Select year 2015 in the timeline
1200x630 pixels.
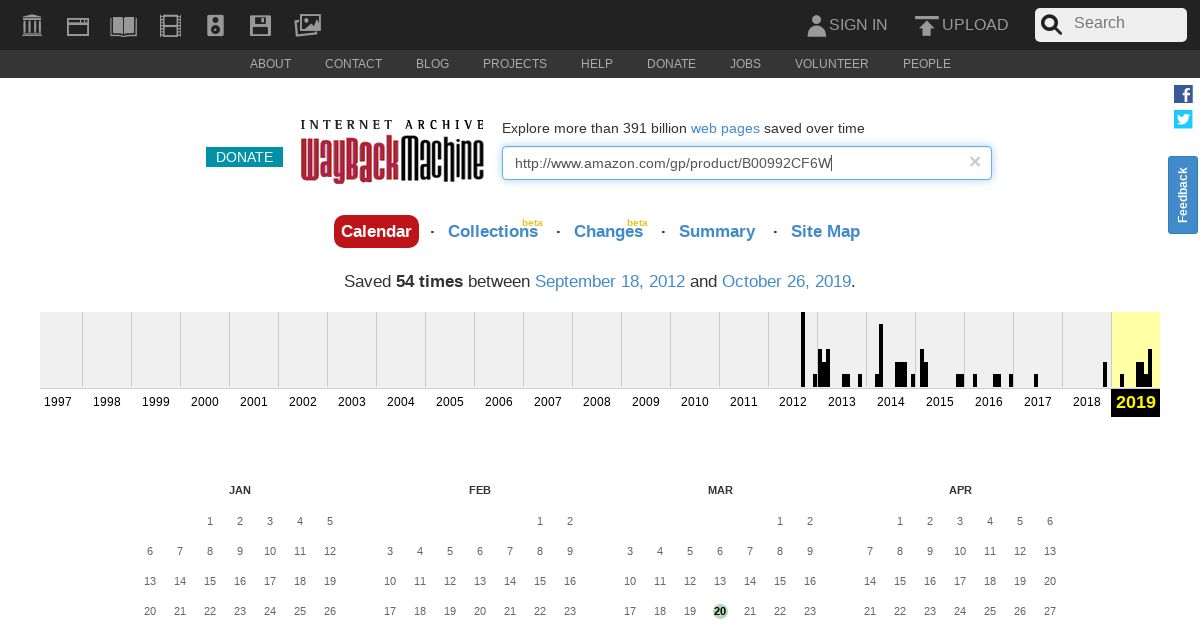click(x=940, y=401)
